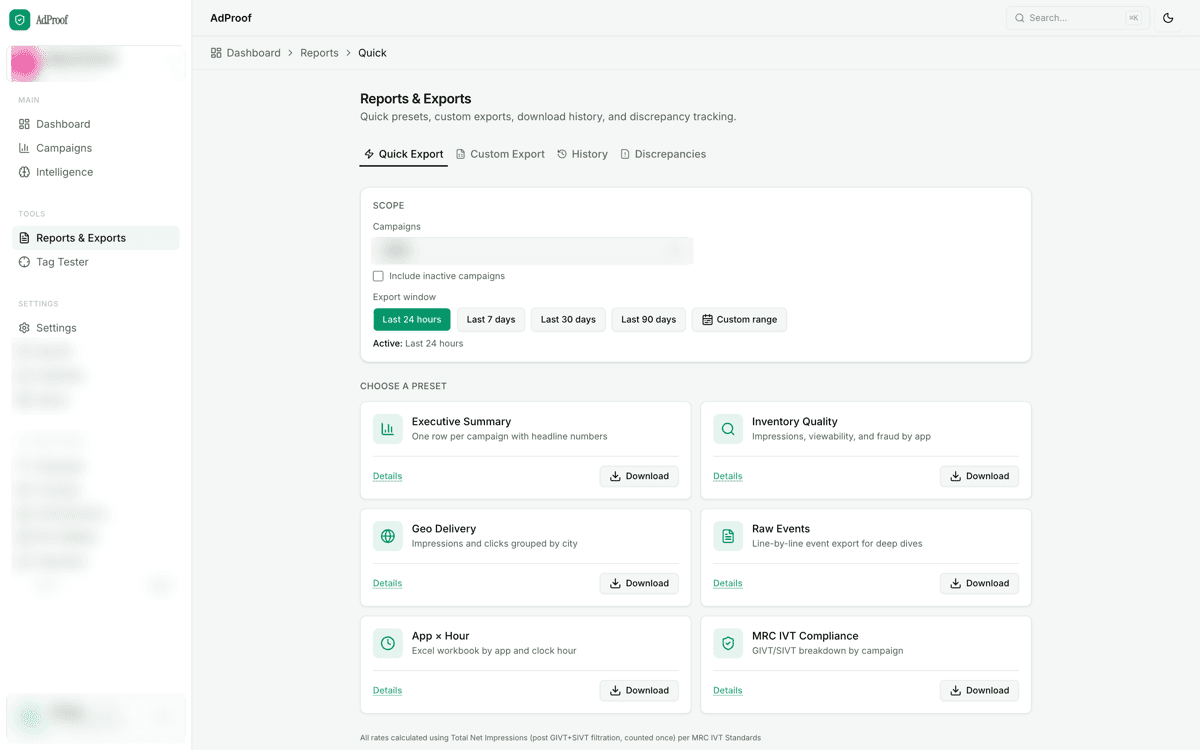View Details for MRC IVT Compliance
Screen dimensions: 1200x750
pyautogui.click(x=728, y=690)
